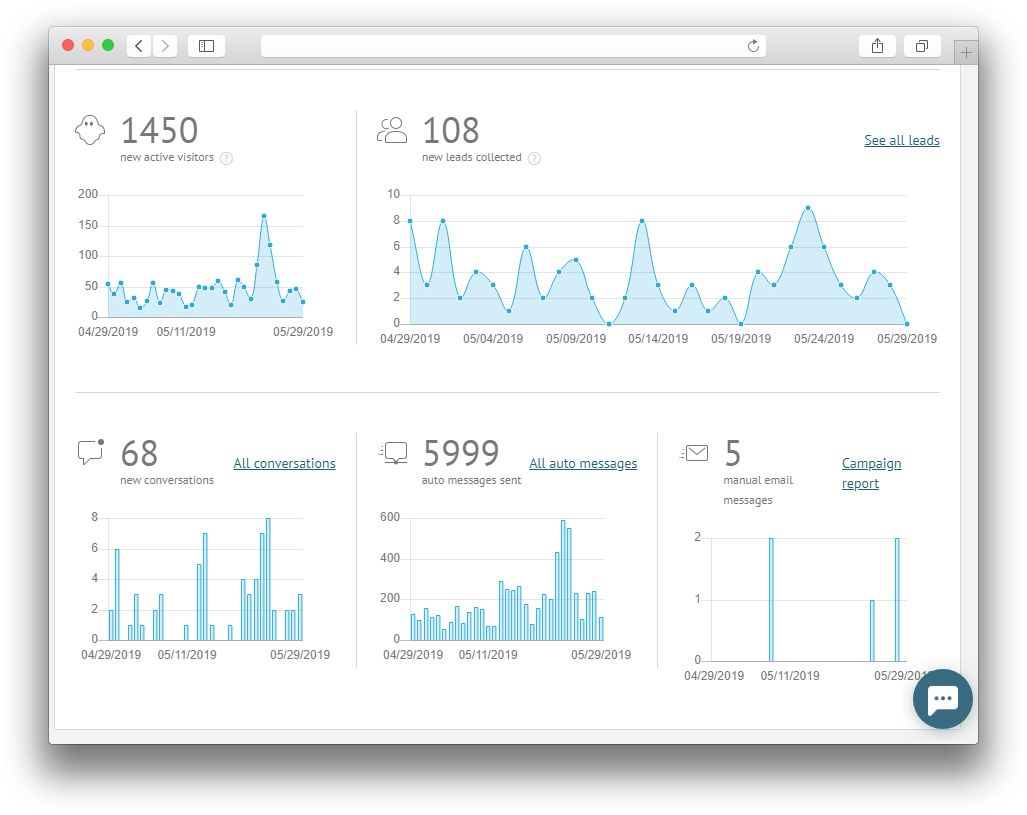The height and width of the screenshot is (815, 1027).
Task: Click the 'new leads collected' label
Action: tap(472, 157)
